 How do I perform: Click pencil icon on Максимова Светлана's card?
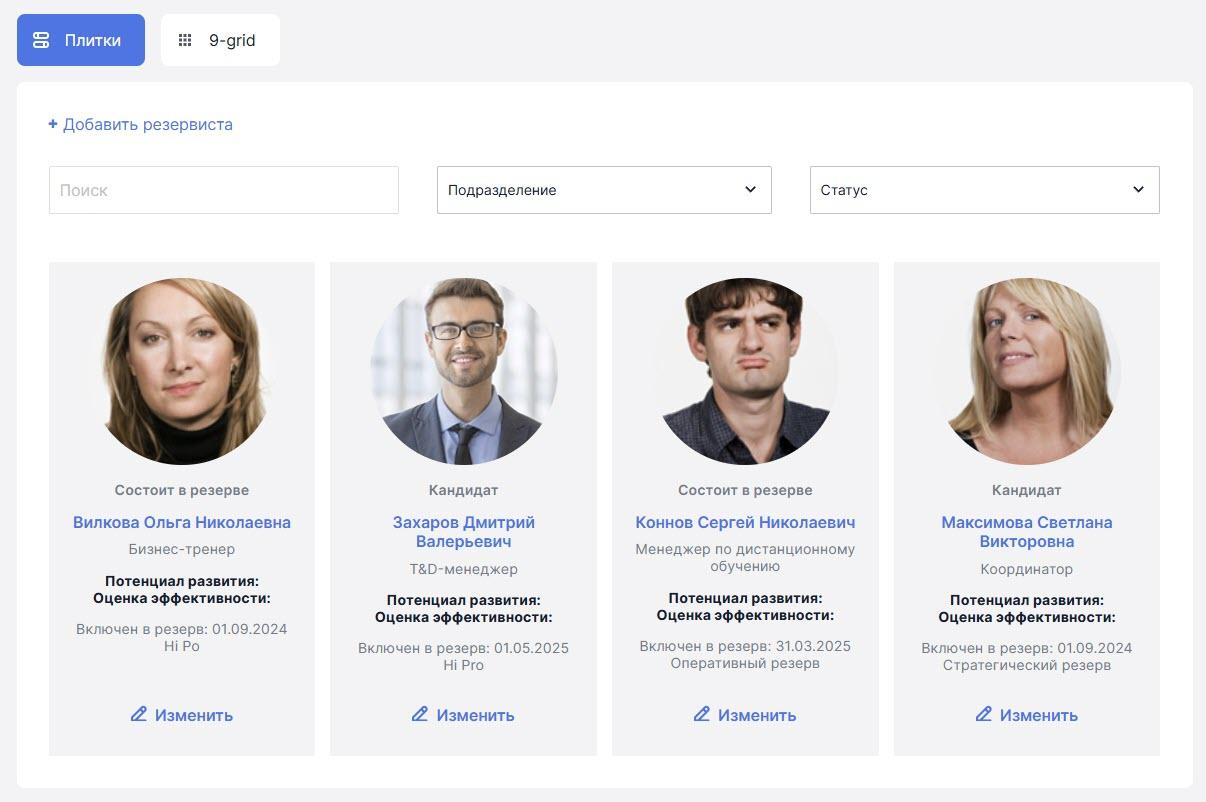(x=984, y=714)
